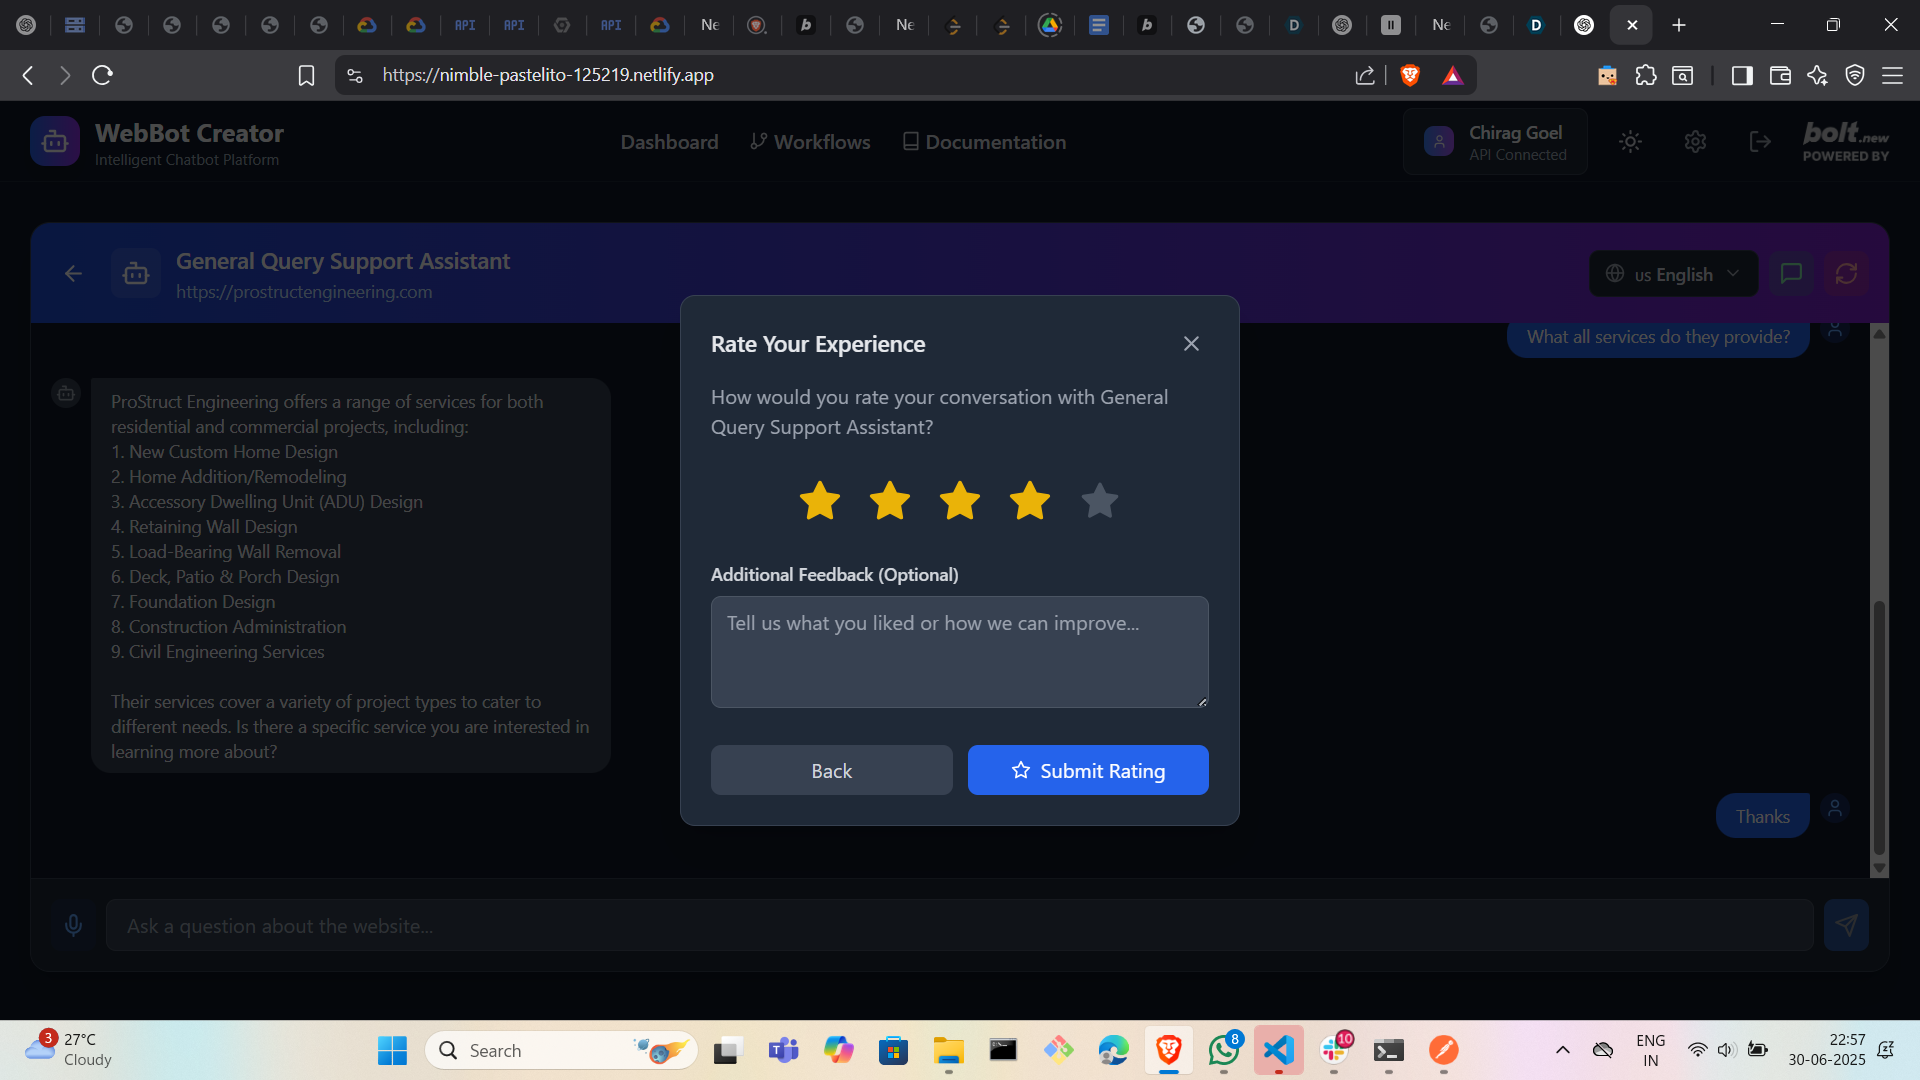Click the Submit Rating button
The height and width of the screenshot is (1080, 1920).
pos(1088,770)
